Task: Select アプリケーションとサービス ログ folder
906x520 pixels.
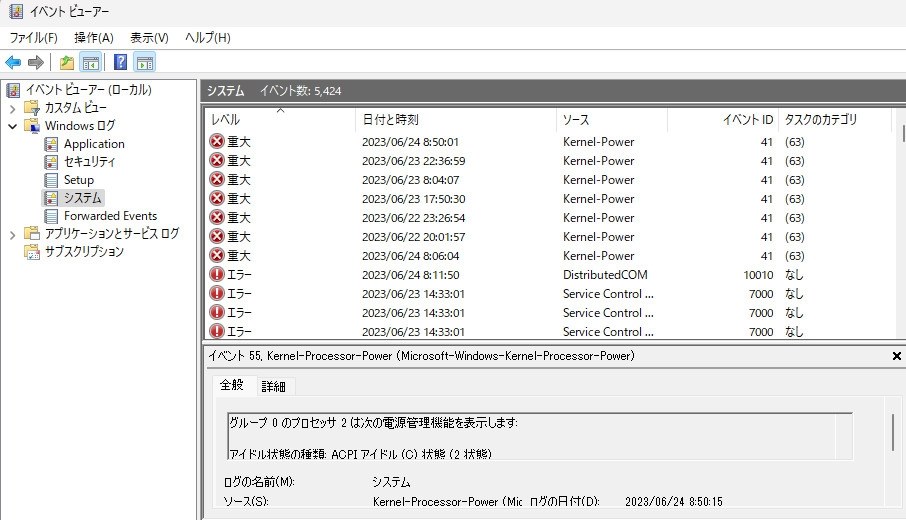Action: (112, 233)
